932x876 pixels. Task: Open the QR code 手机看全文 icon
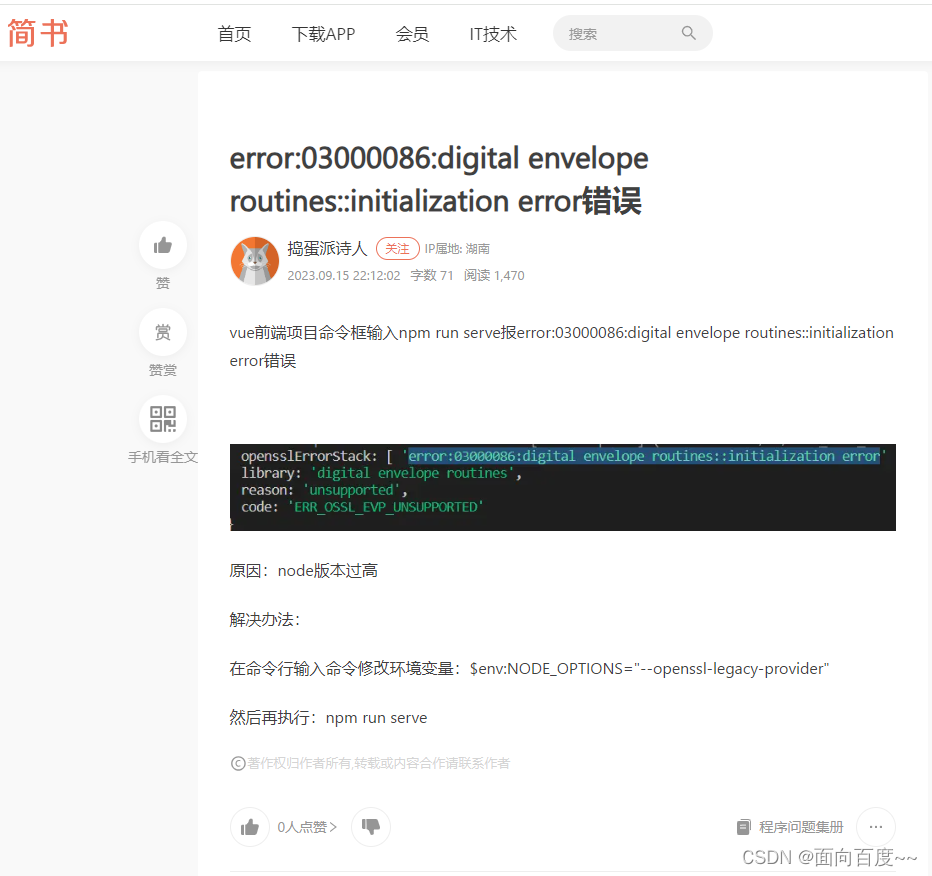pyautogui.click(x=163, y=418)
